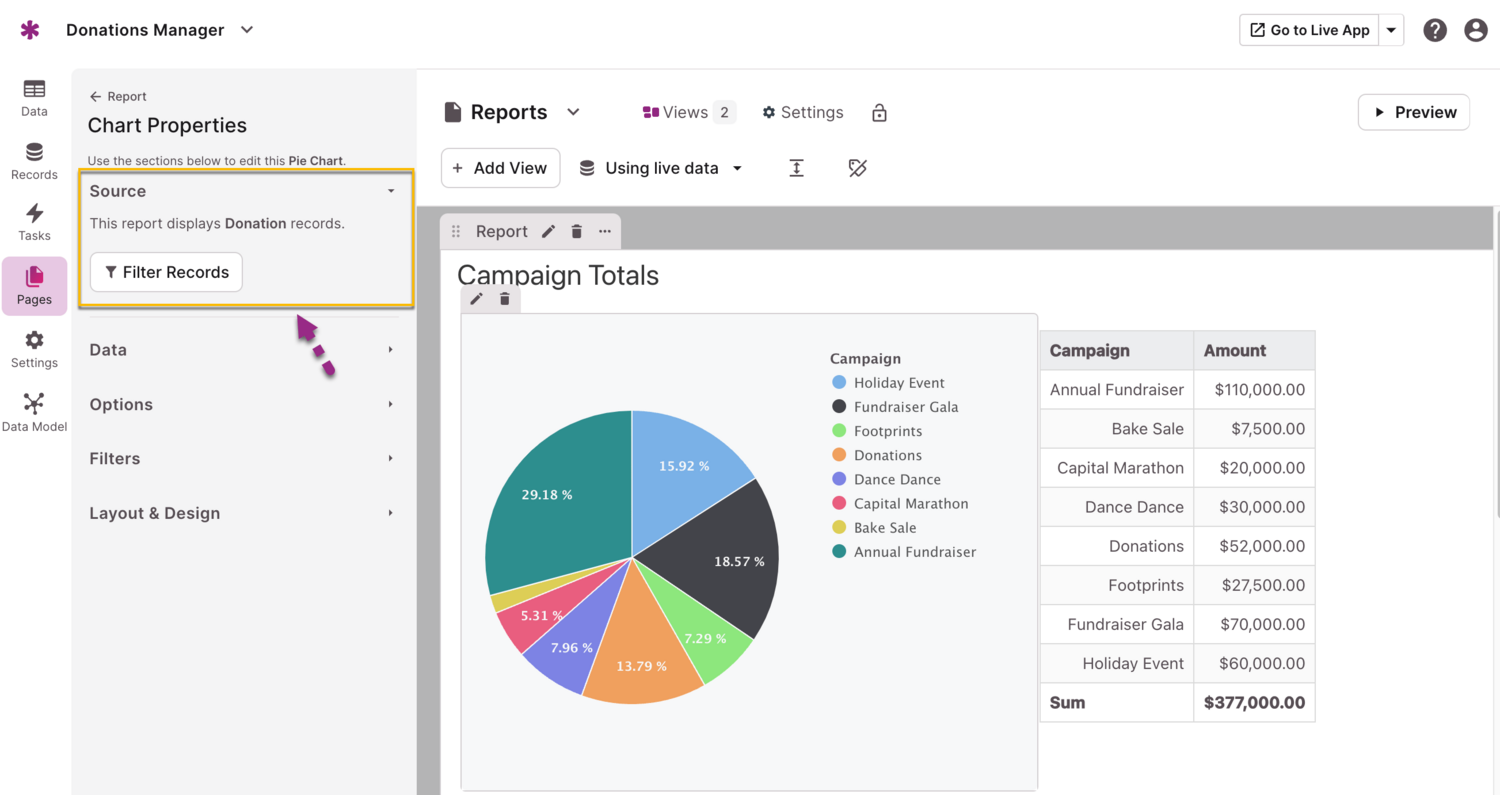Open the Data Model page
Screen dimensions: 1500x795
(x=34, y=412)
